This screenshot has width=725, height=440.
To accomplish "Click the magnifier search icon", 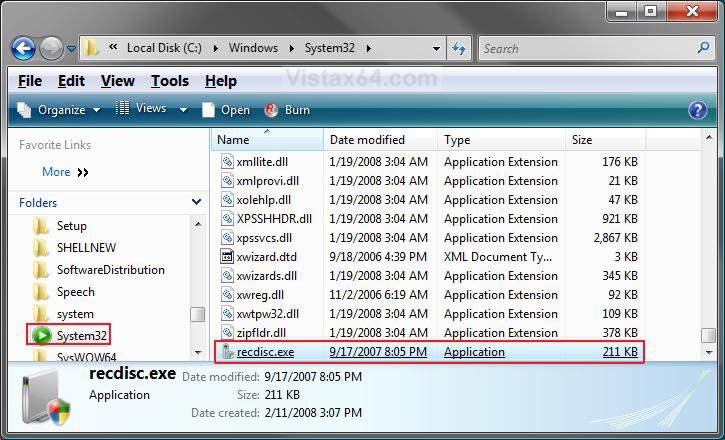I will click(703, 47).
